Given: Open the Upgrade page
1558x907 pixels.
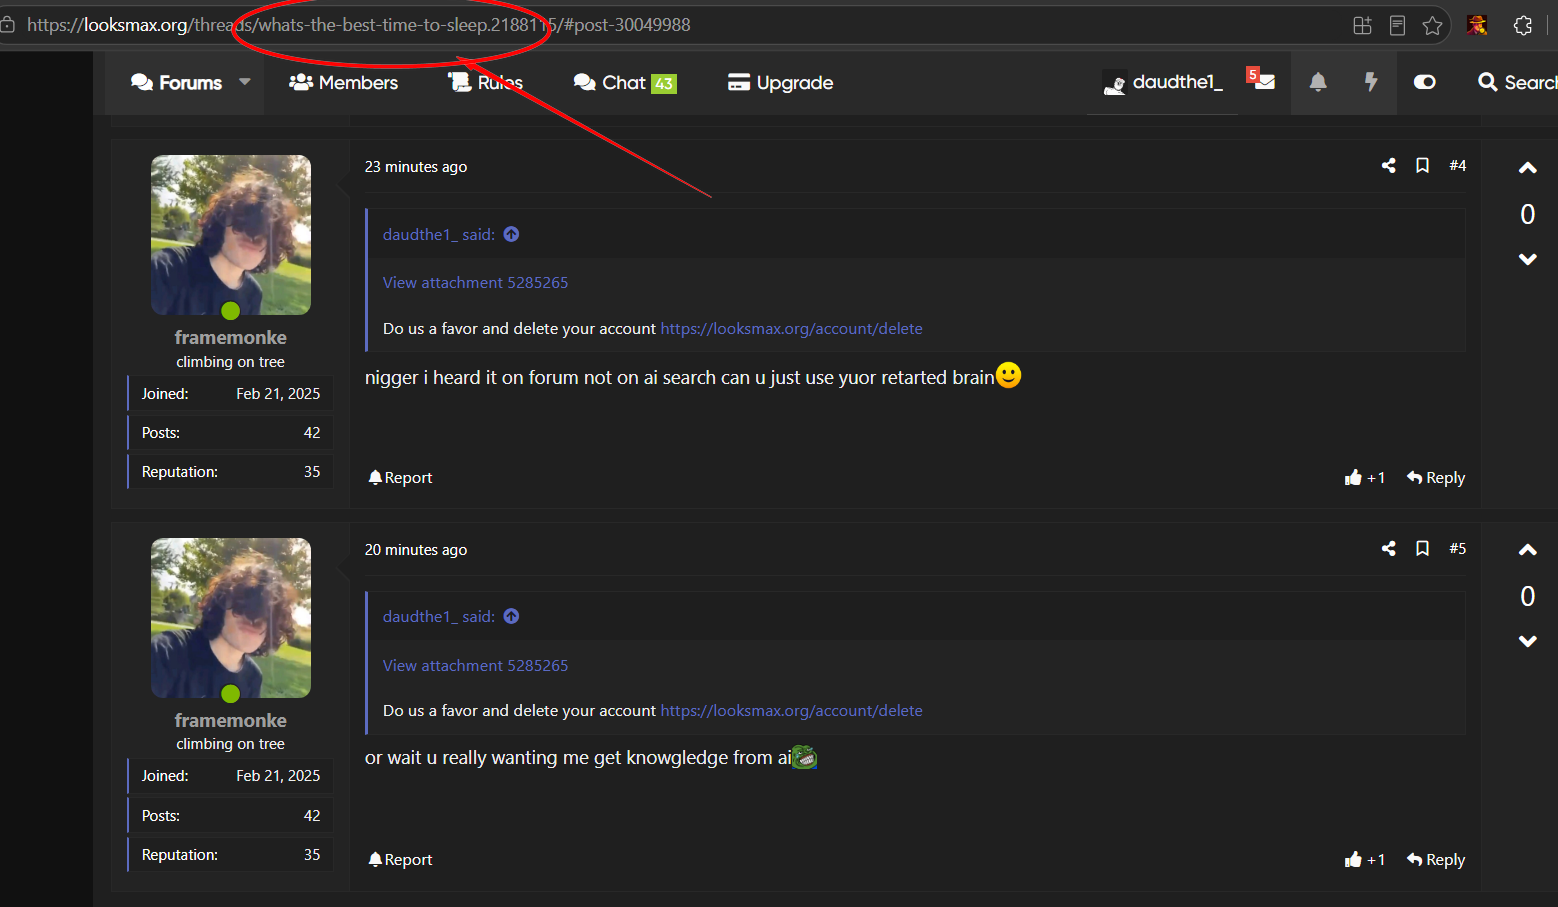Looking at the screenshot, I should tap(780, 83).
